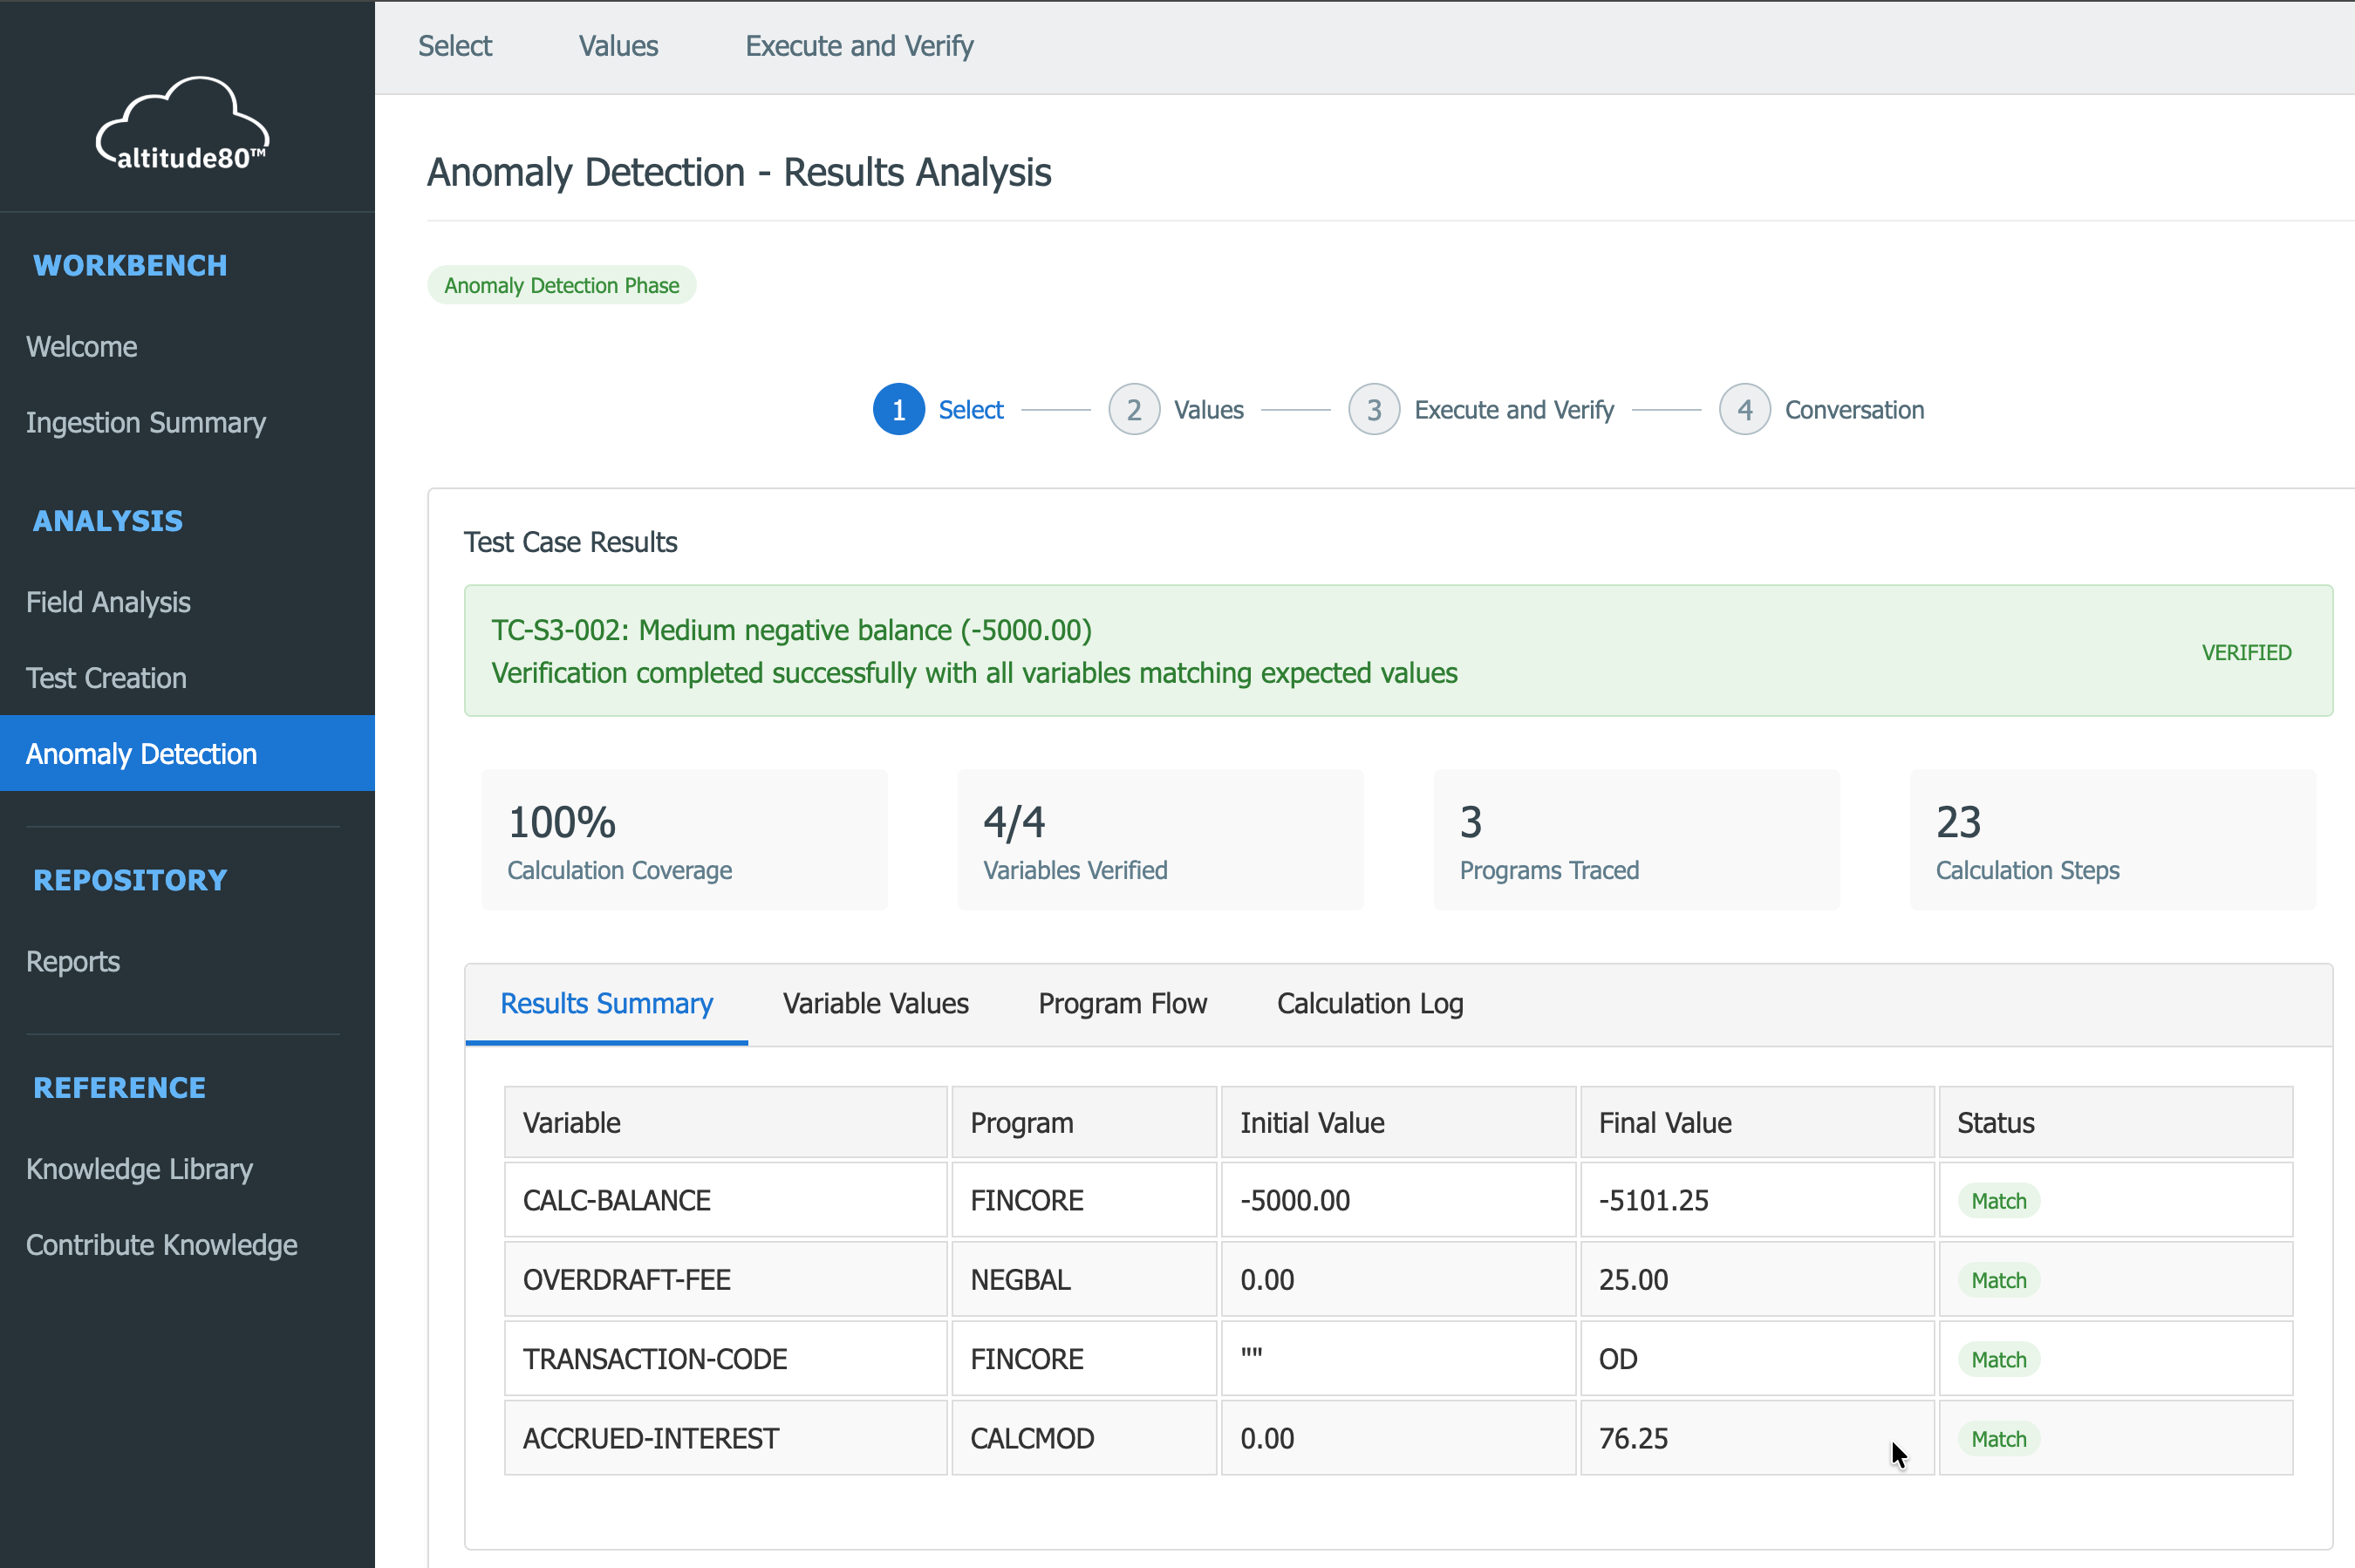This screenshot has width=2355, height=1568.
Task: Open Execute and Verify in top bar
Action: (x=859, y=46)
